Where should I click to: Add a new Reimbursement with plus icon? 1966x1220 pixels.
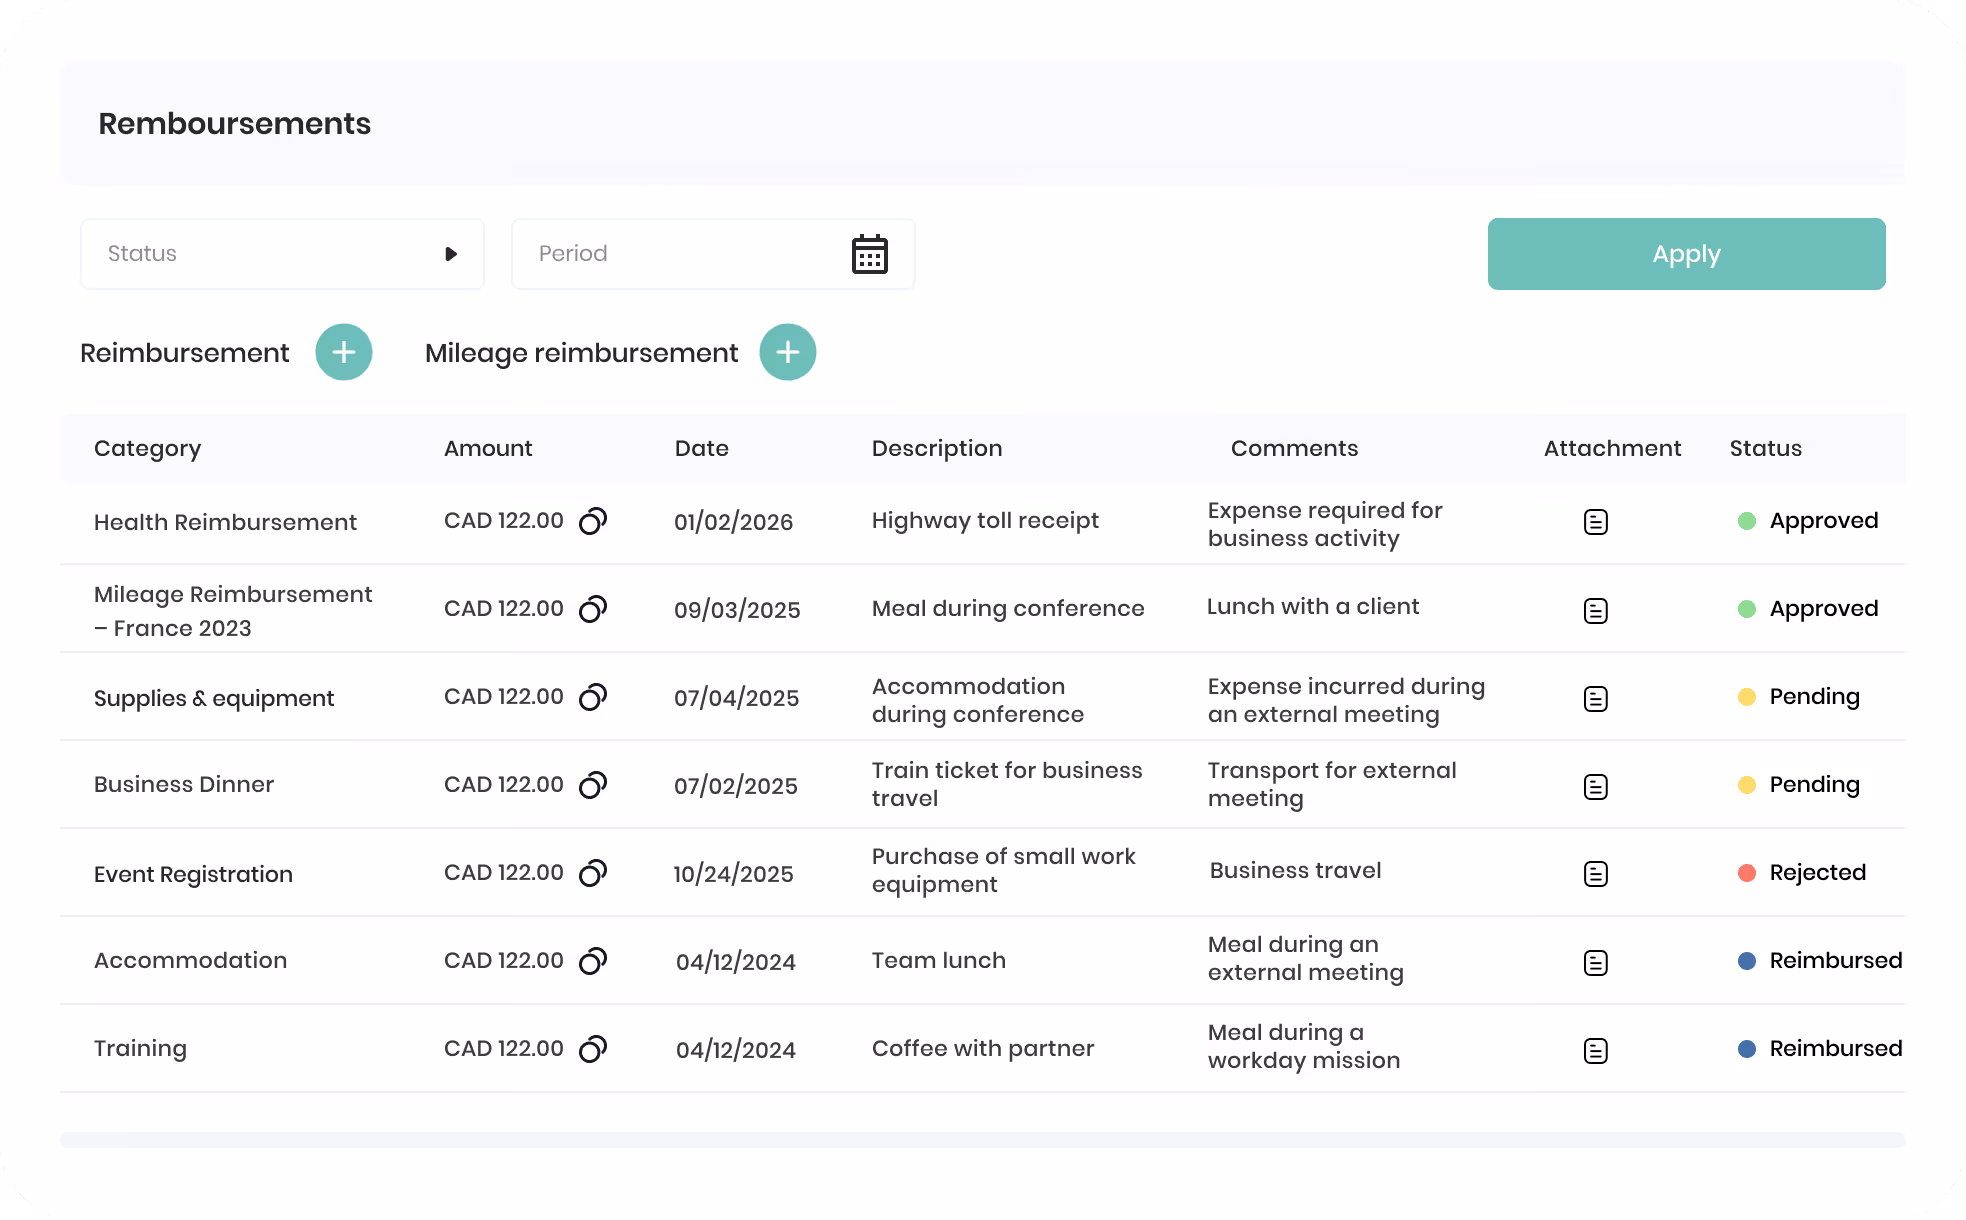coord(344,352)
